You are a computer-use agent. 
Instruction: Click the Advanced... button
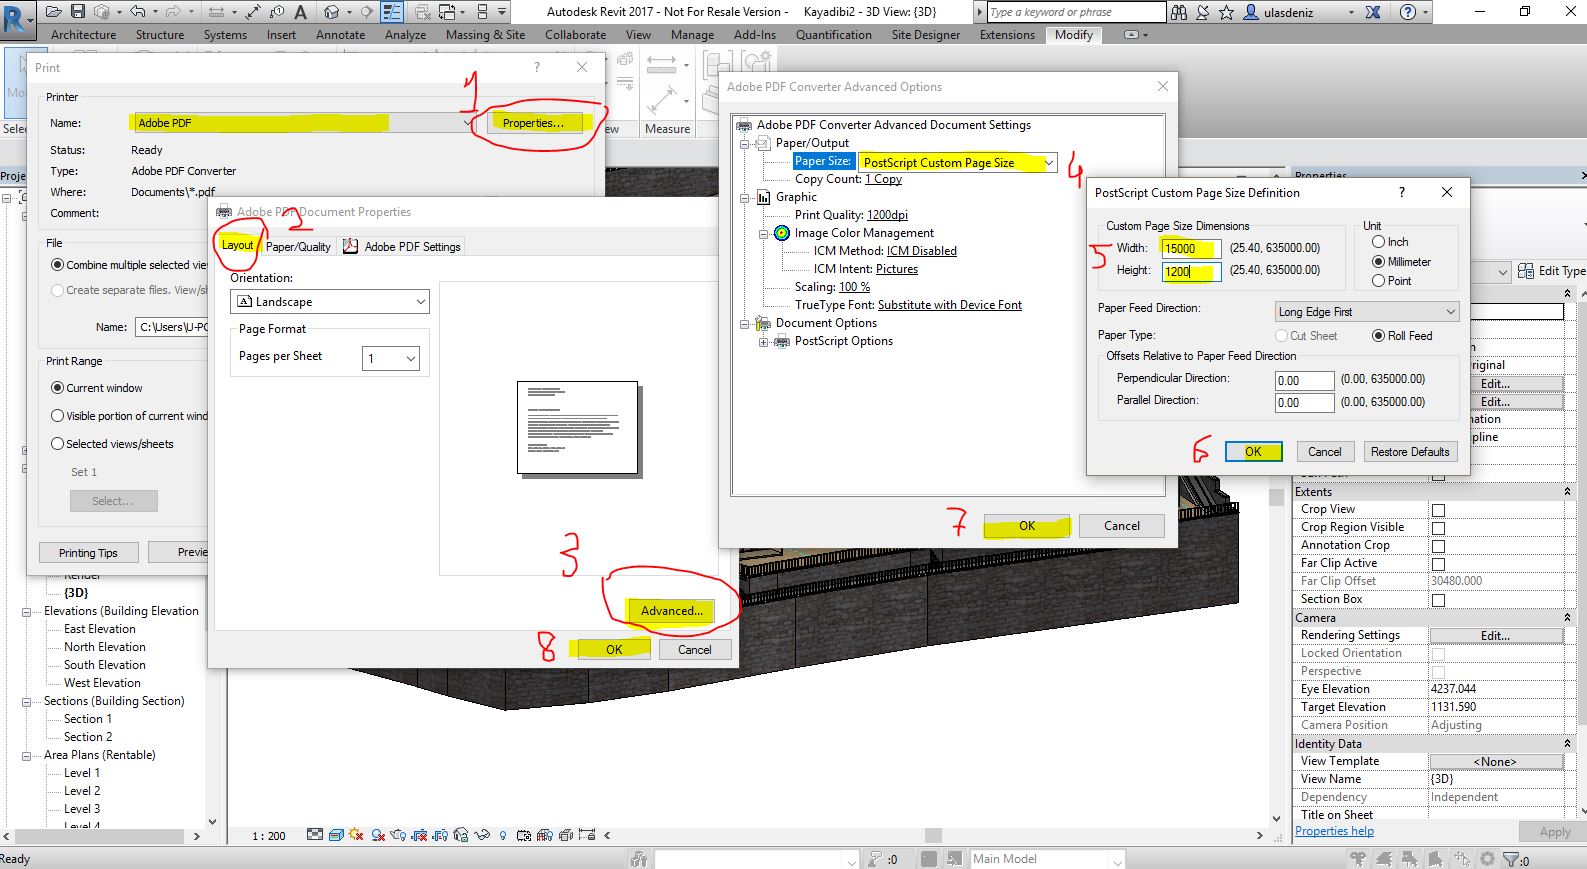coord(671,611)
